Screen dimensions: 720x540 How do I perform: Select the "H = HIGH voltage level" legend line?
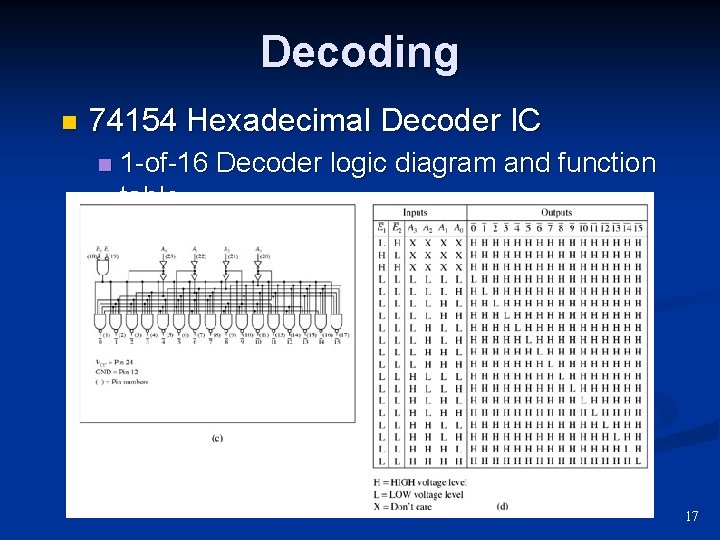[x=420, y=482]
